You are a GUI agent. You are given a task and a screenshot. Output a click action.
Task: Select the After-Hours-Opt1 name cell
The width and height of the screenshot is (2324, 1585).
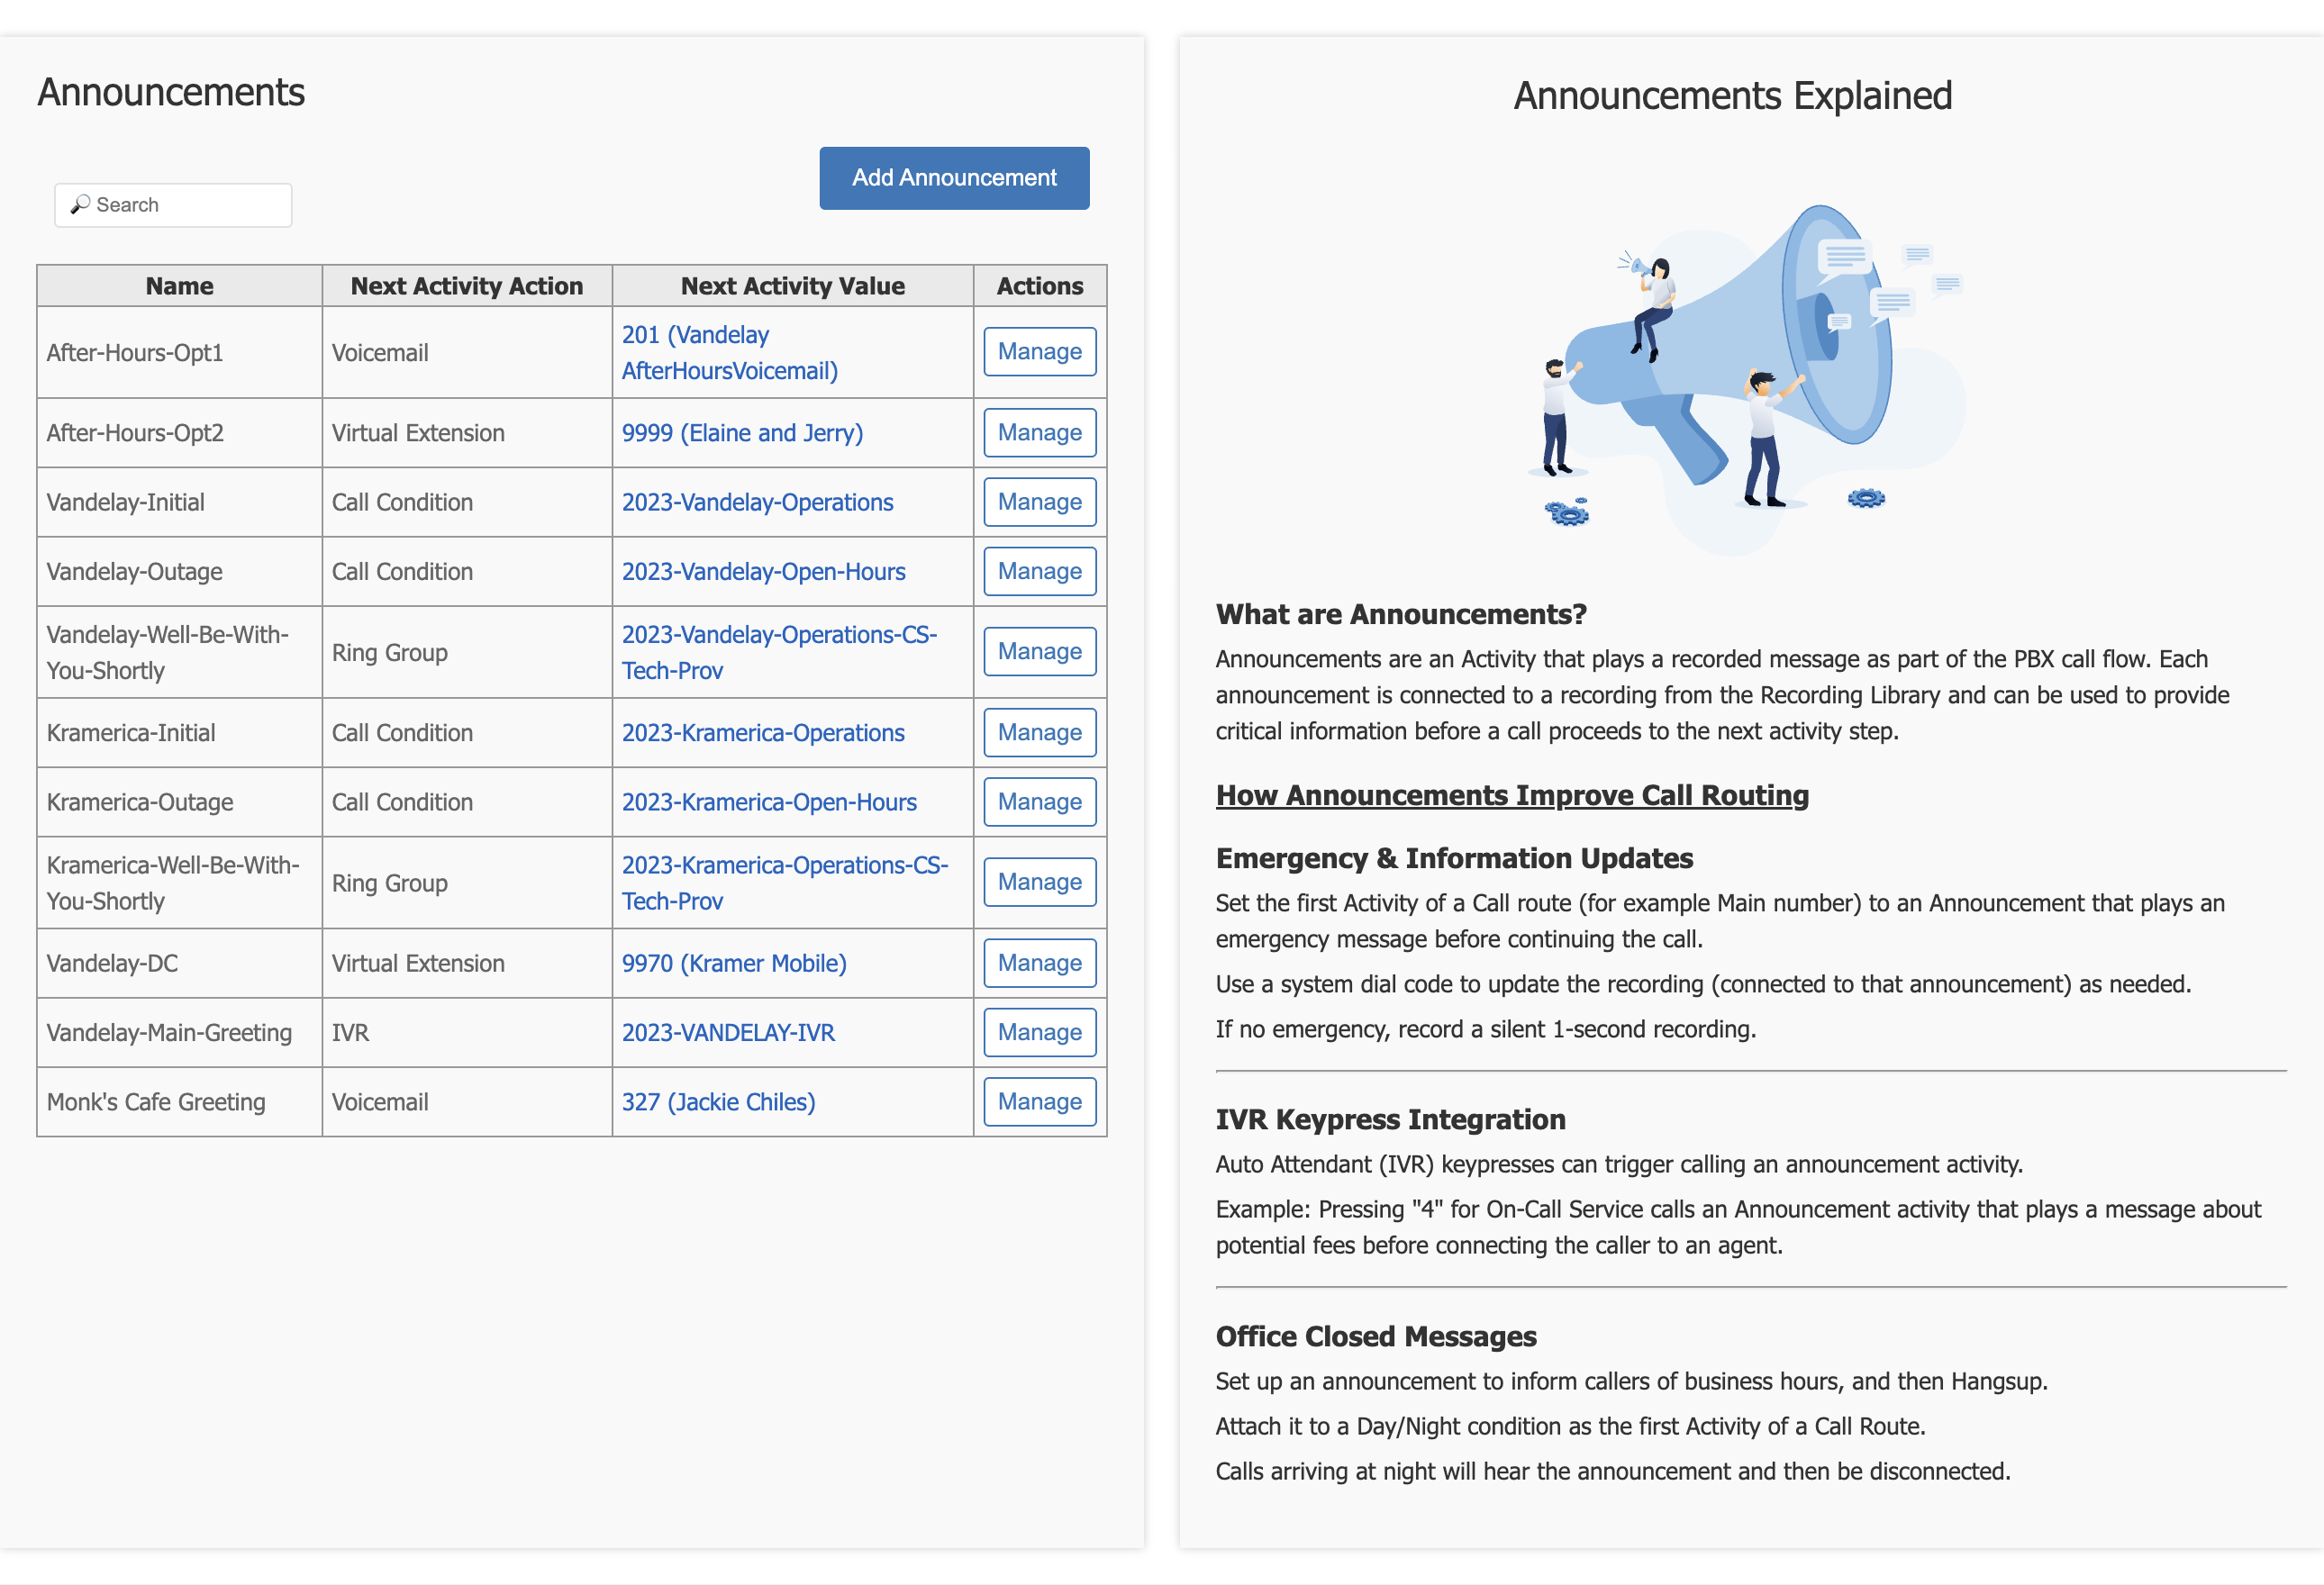coord(179,353)
